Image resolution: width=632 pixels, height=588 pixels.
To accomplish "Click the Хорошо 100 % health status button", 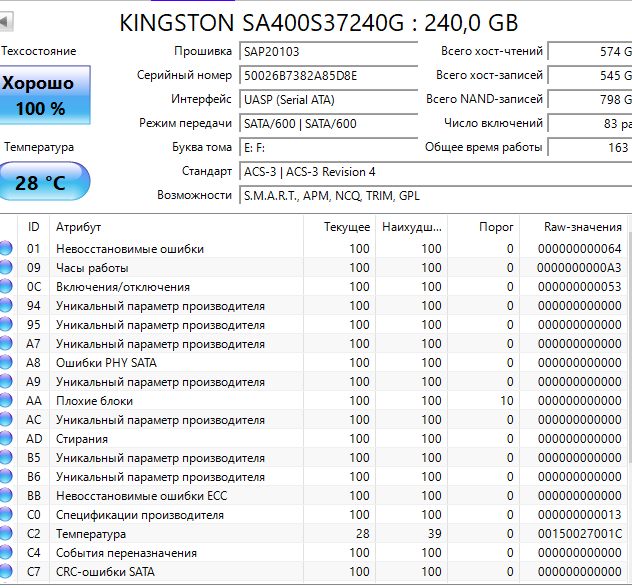I will tap(45, 95).
